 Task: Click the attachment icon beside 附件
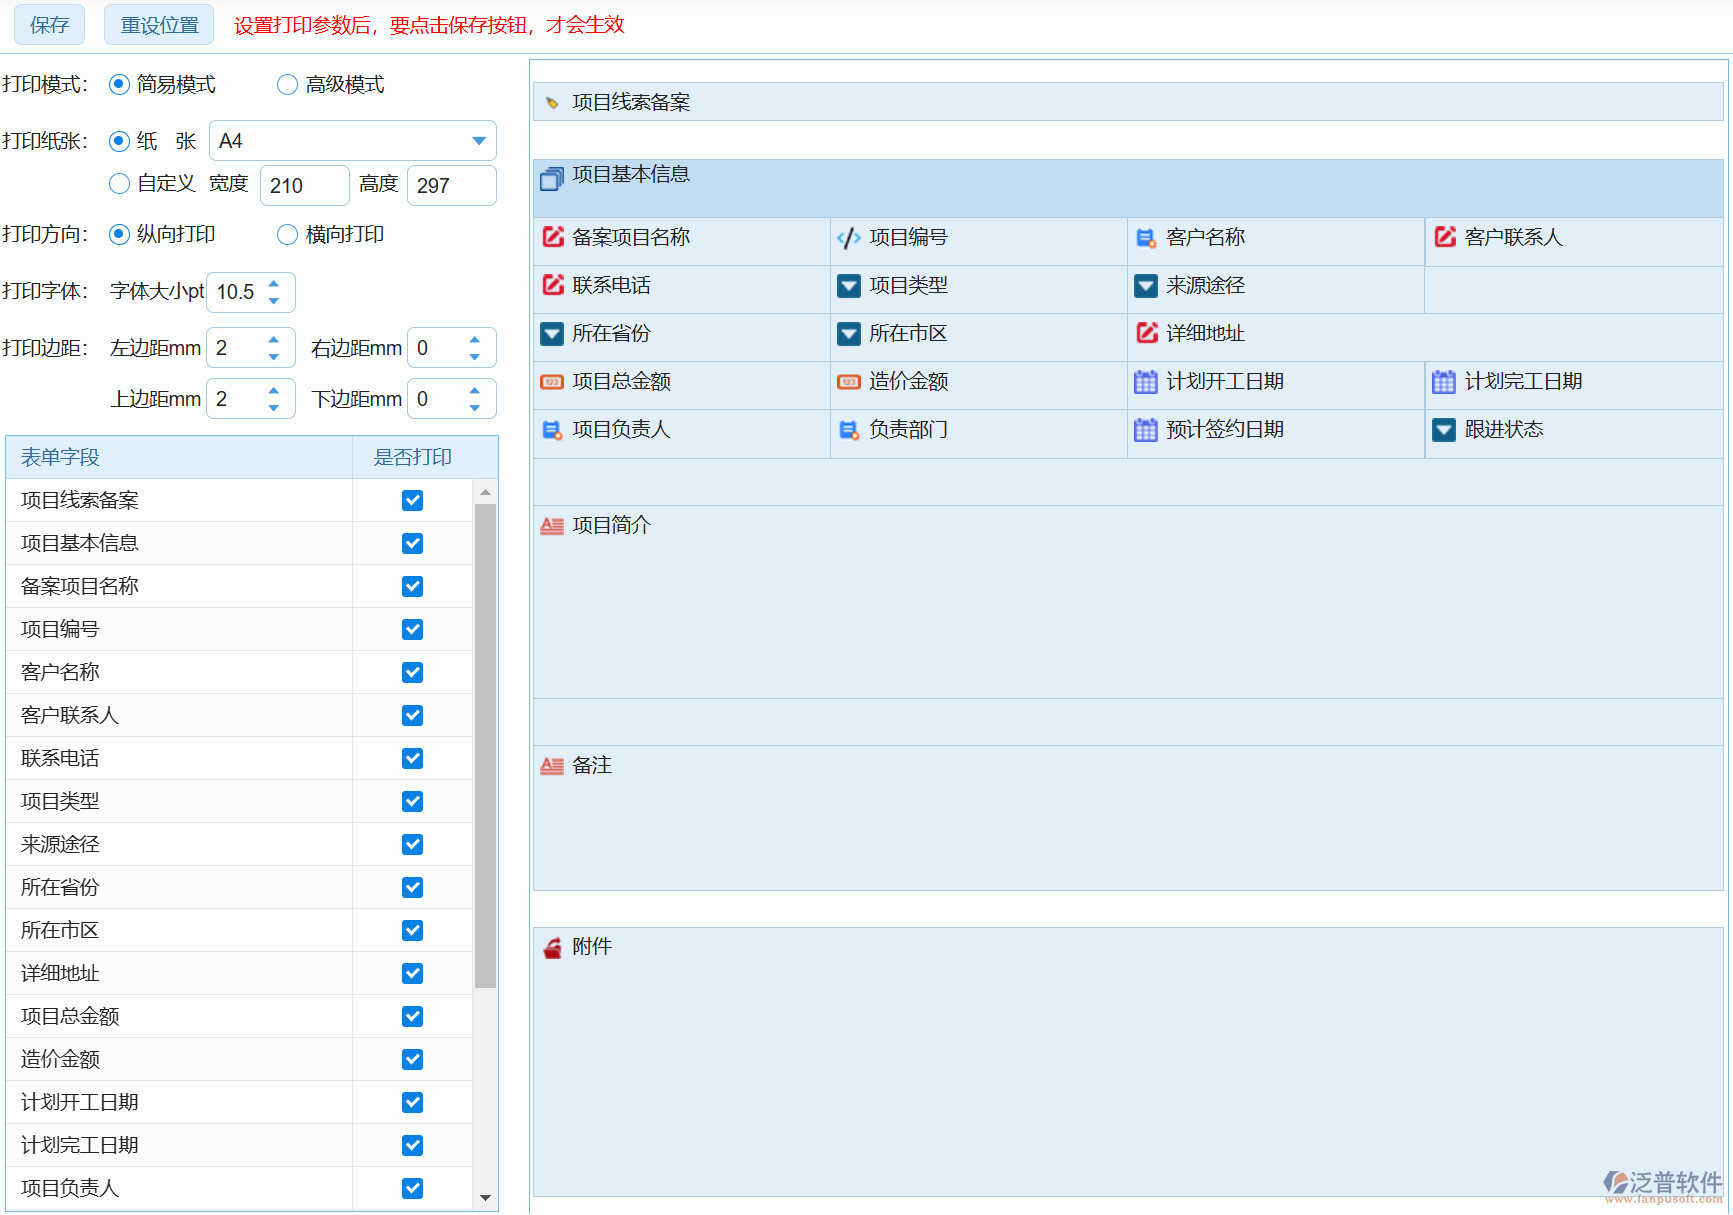coord(552,947)
